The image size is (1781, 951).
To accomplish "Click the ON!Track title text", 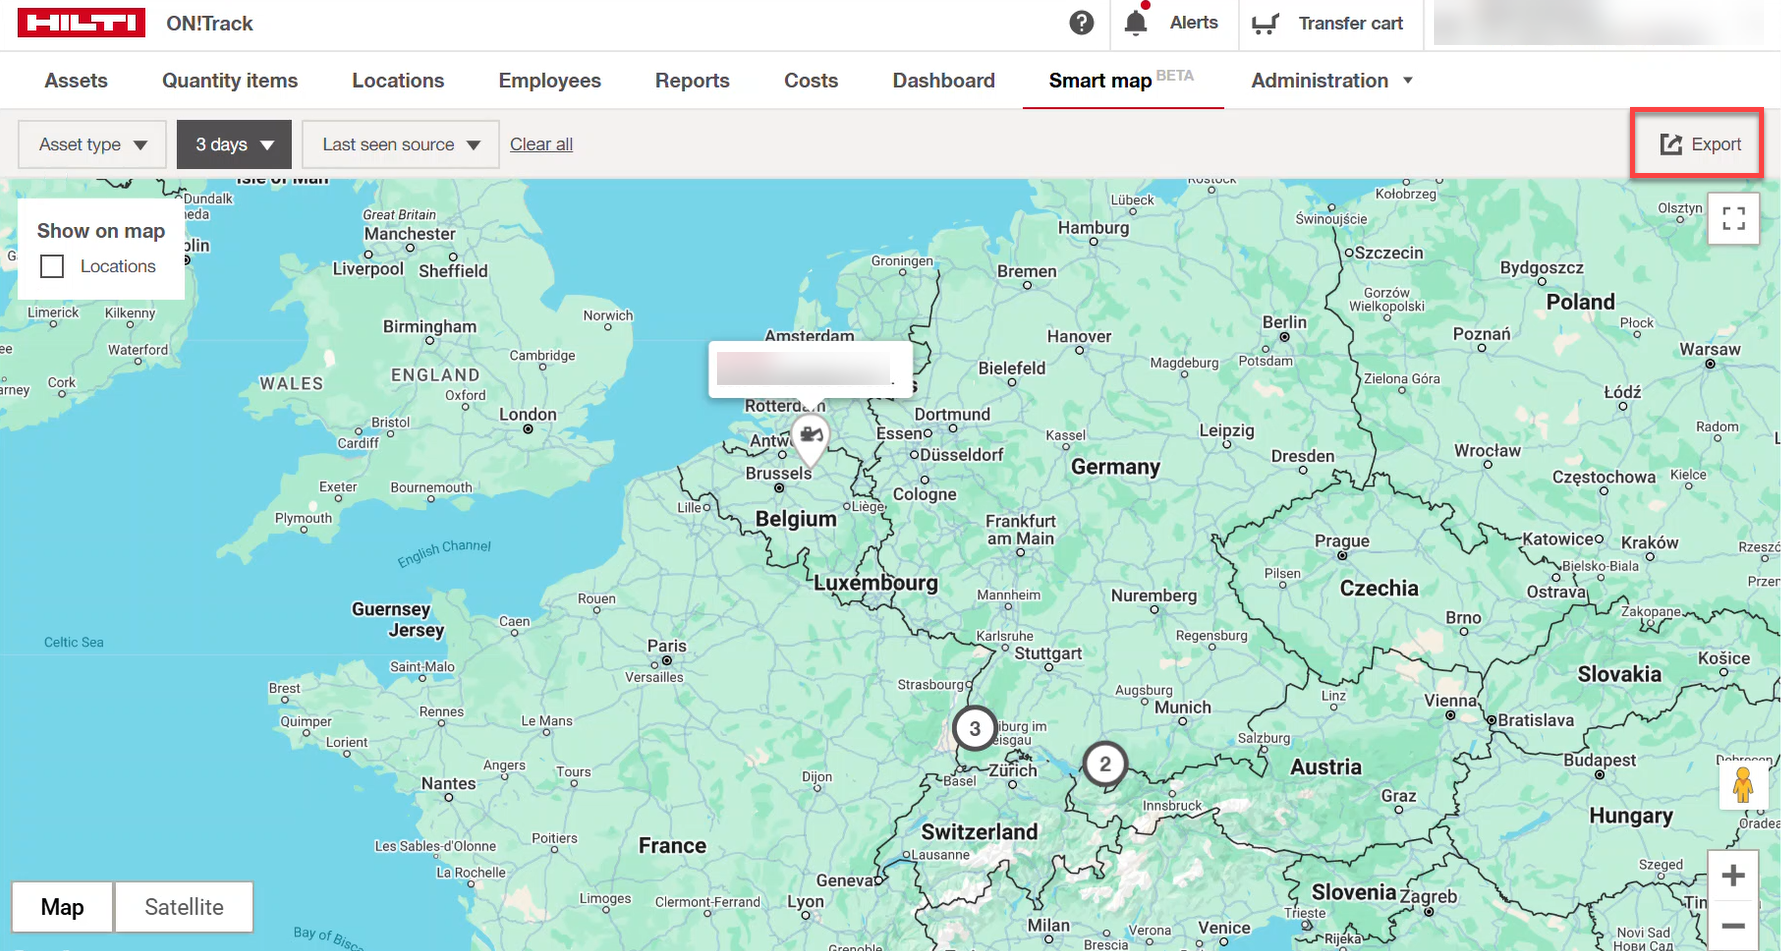I will 209,23.
